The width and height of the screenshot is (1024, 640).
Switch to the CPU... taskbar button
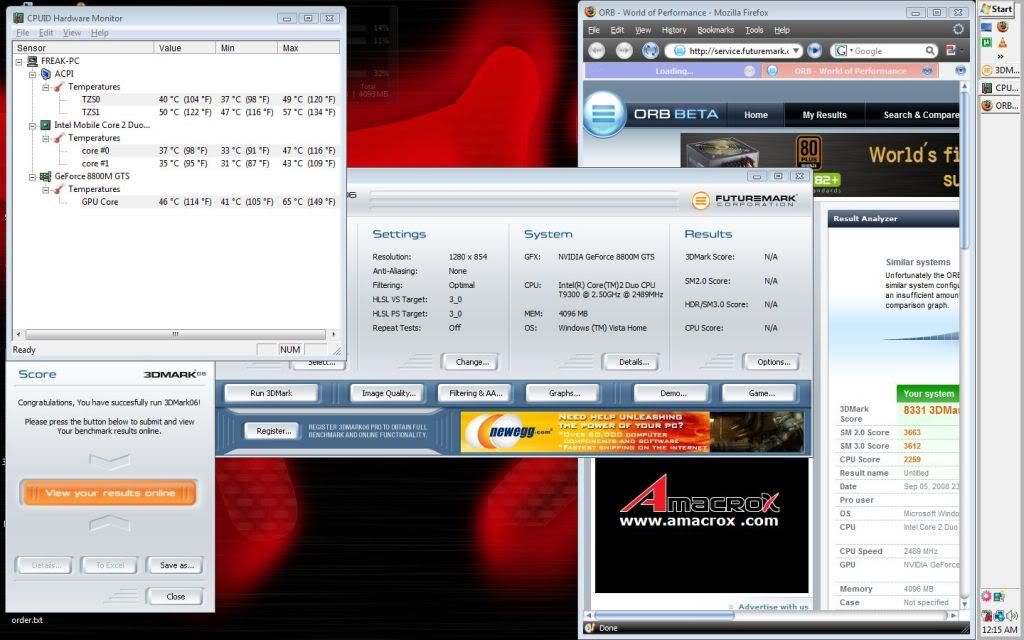point(999,88)
